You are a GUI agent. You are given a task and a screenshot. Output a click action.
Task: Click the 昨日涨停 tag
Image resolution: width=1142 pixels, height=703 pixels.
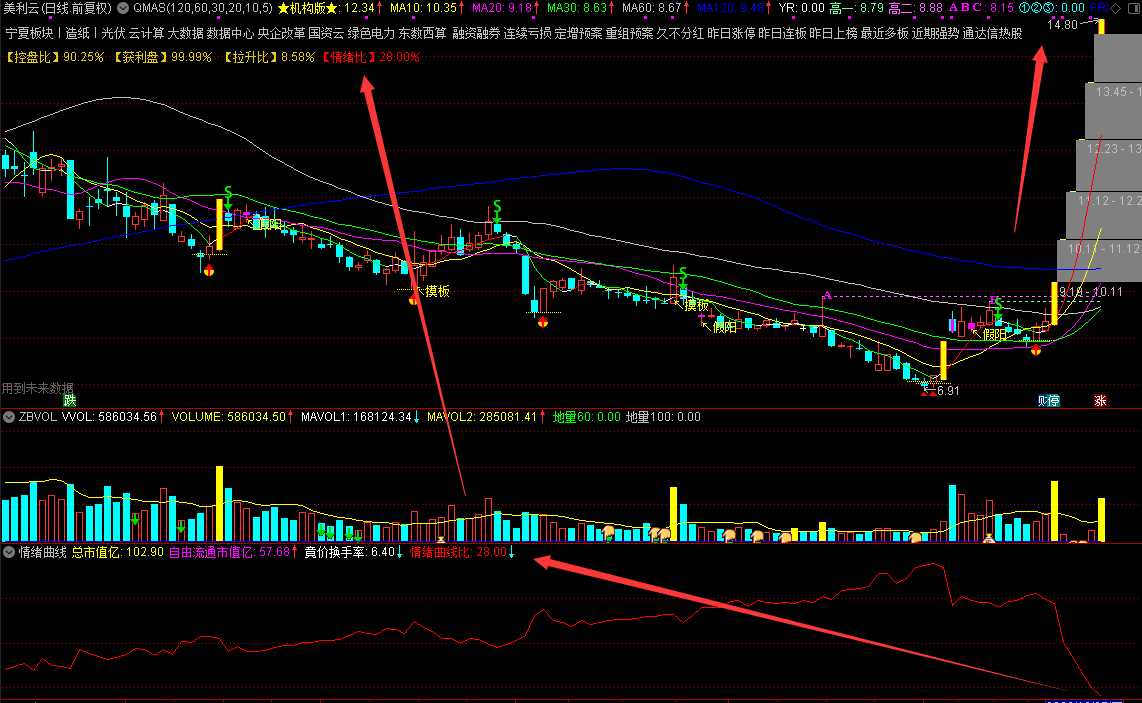[x=731, y=34]
